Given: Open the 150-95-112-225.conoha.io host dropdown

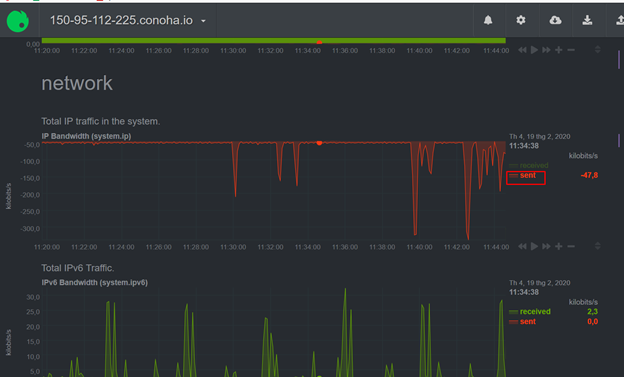Looking at the screenshot, I should [x=127, y=20].
